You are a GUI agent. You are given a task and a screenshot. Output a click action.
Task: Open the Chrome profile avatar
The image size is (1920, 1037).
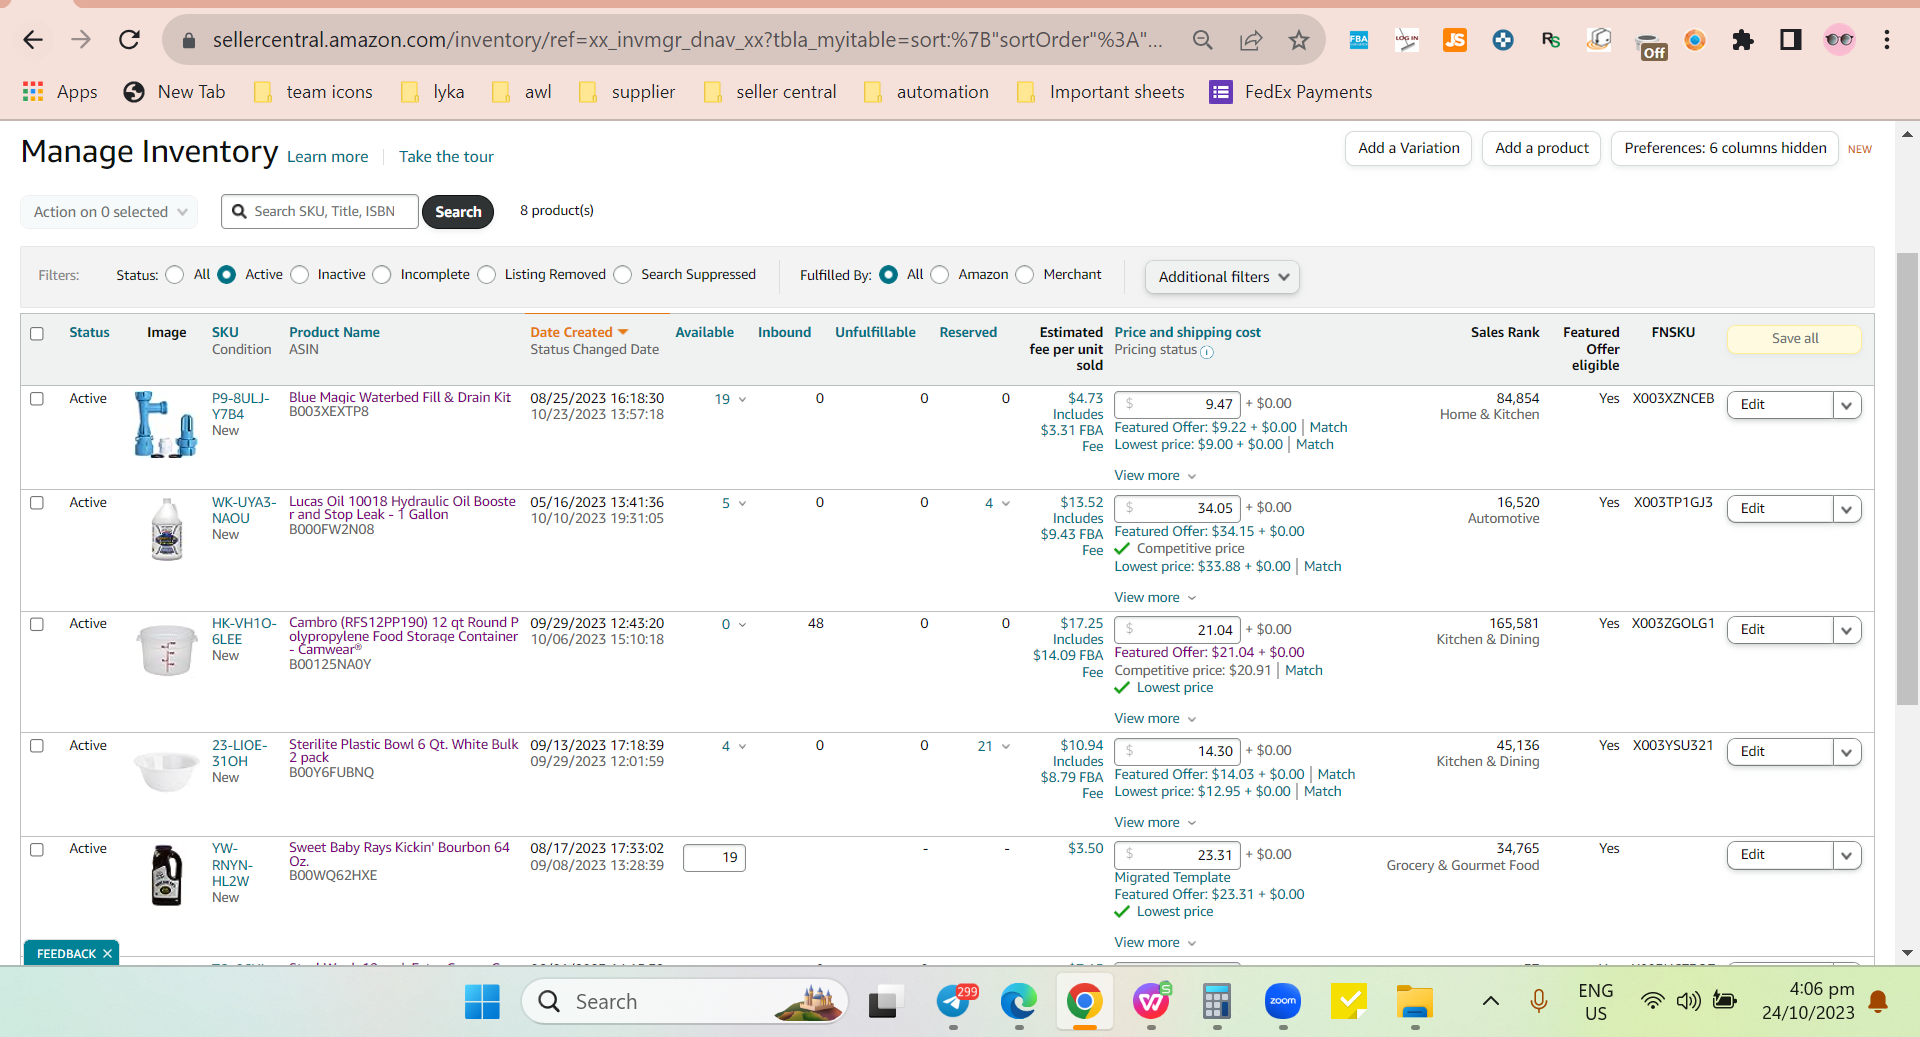[1839, 40]
